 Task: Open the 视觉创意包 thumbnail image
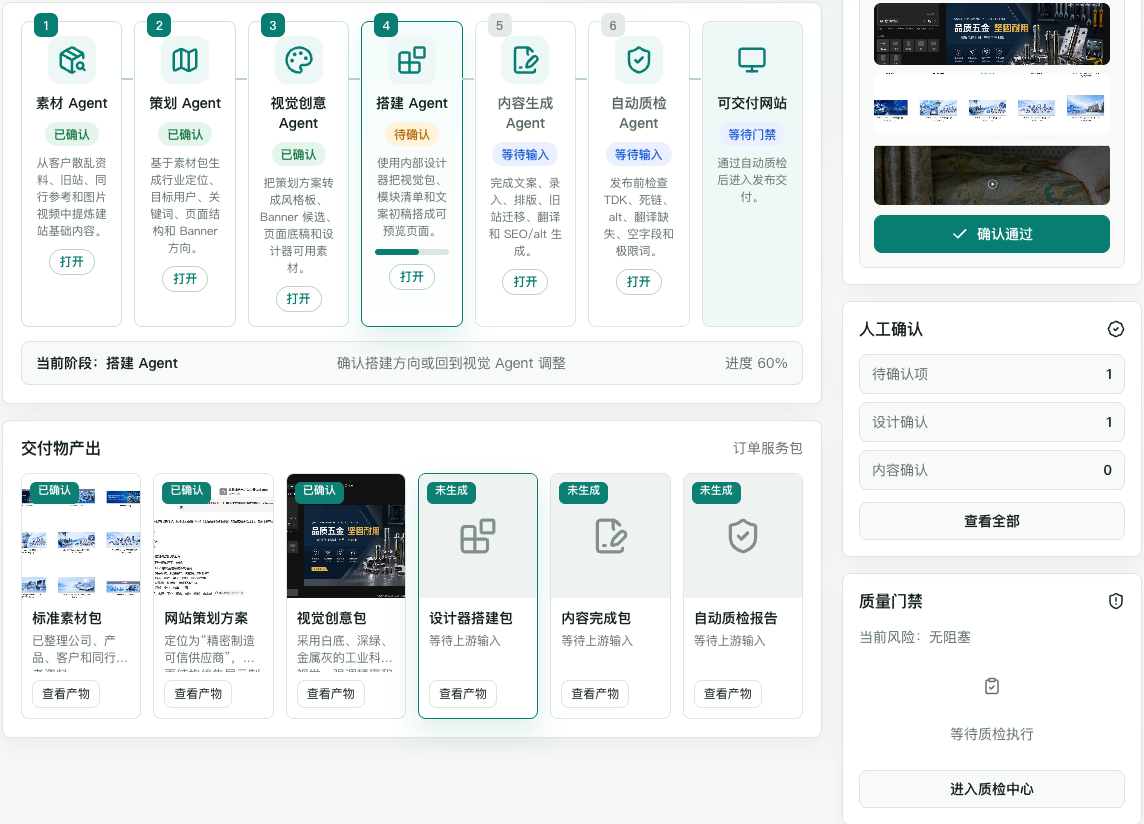346,536
